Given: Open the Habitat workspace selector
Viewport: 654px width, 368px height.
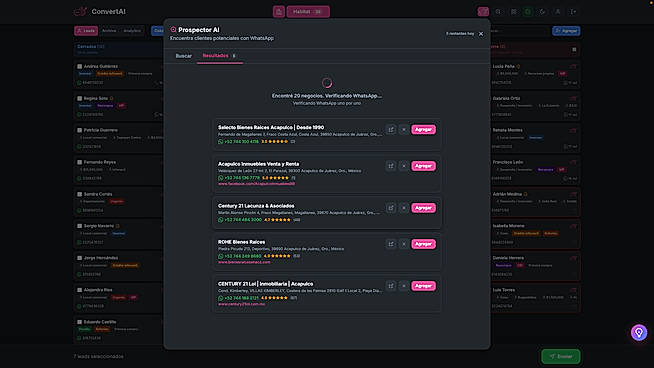Looking at the screenshot, I should click(308, 12).
